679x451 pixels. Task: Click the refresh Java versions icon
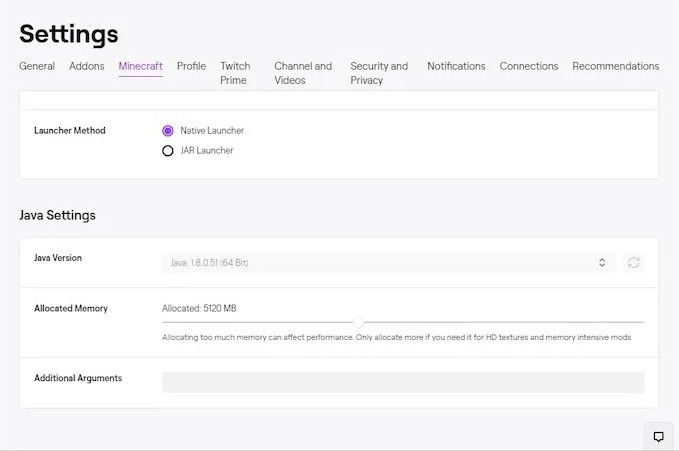[x=633, y=262]
